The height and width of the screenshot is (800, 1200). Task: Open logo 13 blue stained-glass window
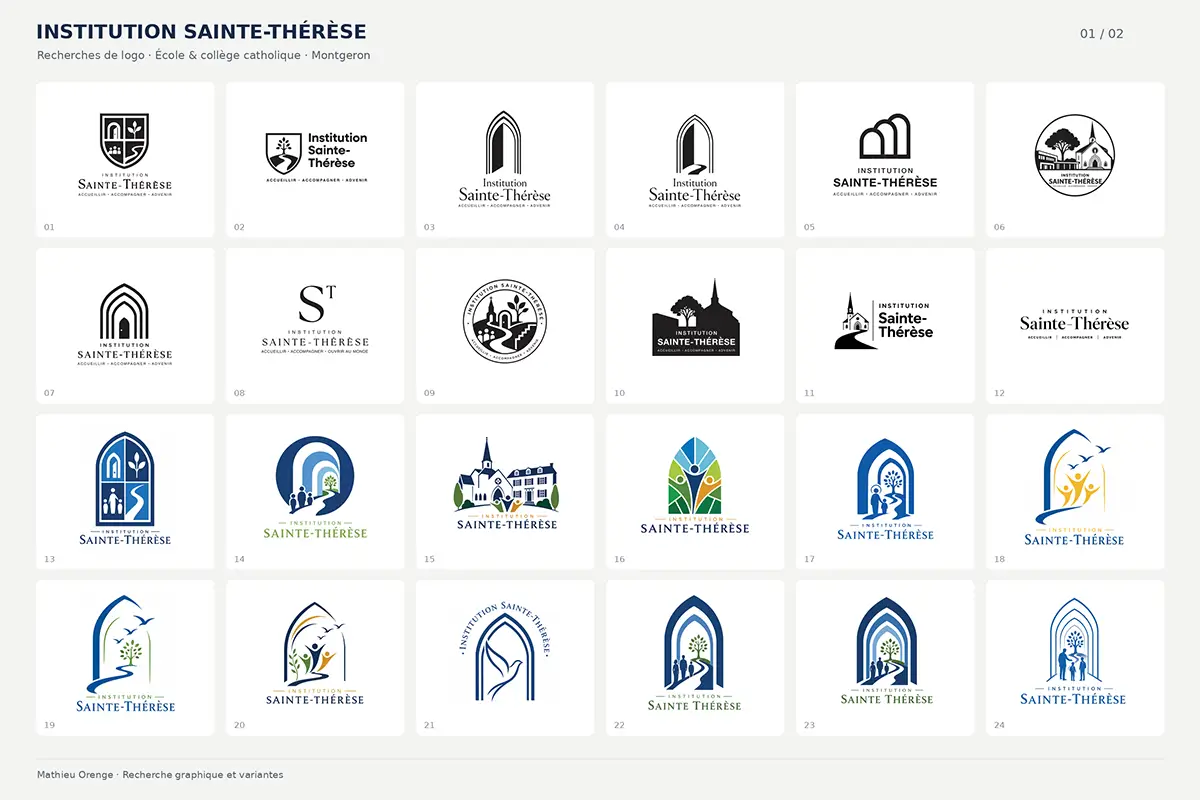[125, 492]
